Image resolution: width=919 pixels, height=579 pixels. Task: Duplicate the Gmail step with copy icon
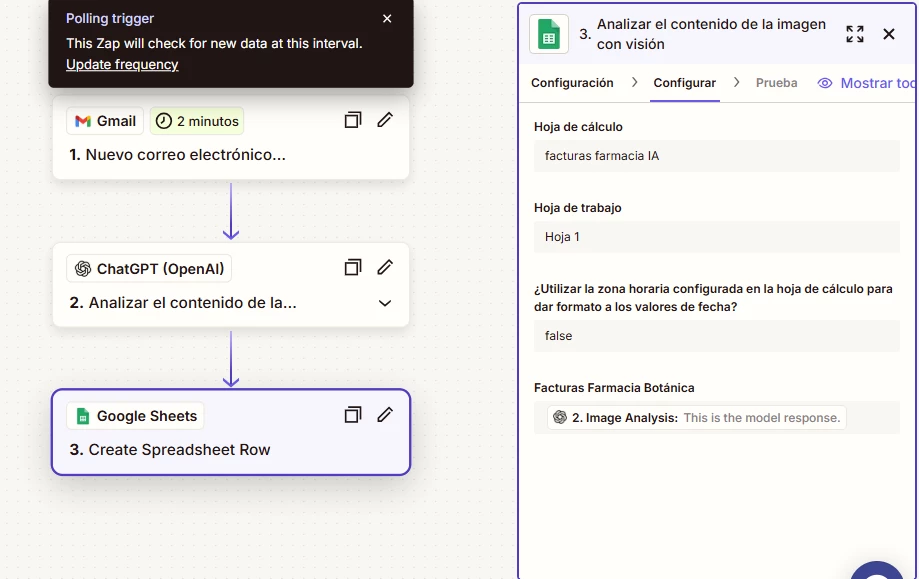click(353, 120)
